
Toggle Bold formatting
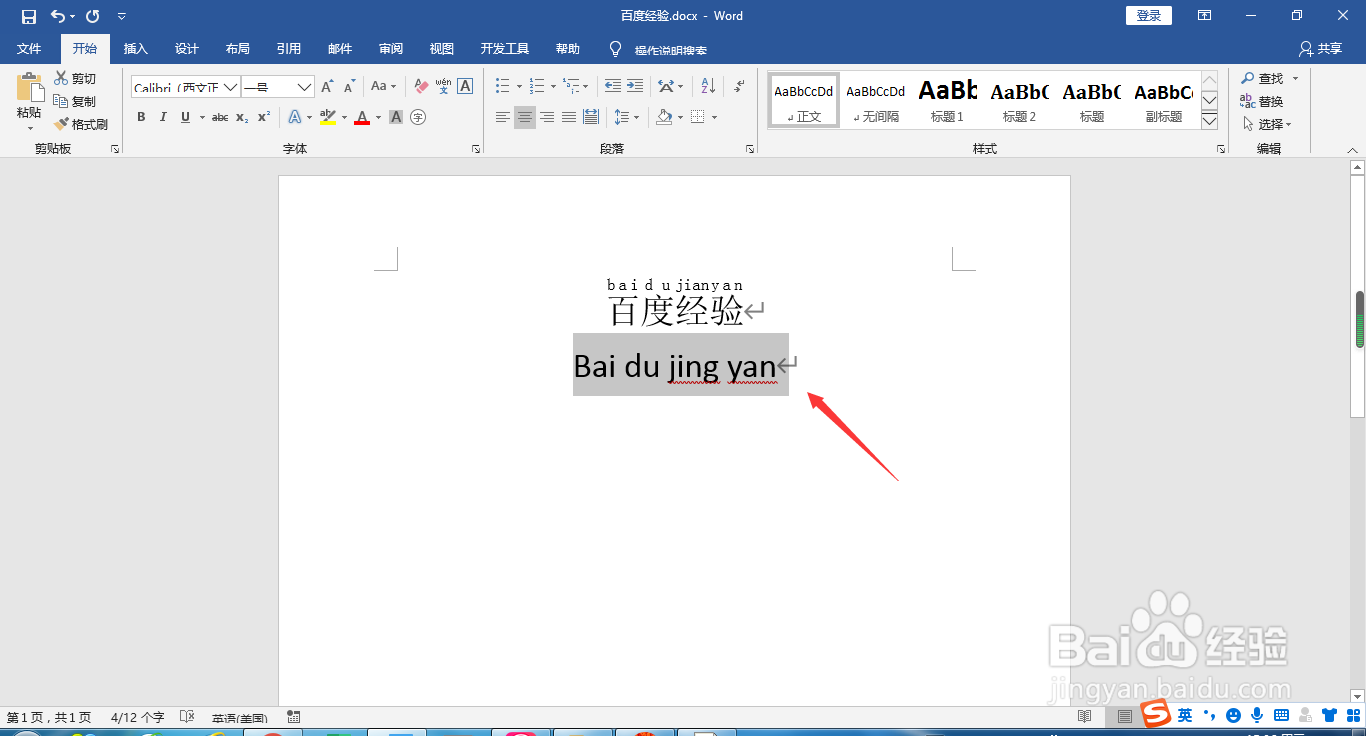141,117
